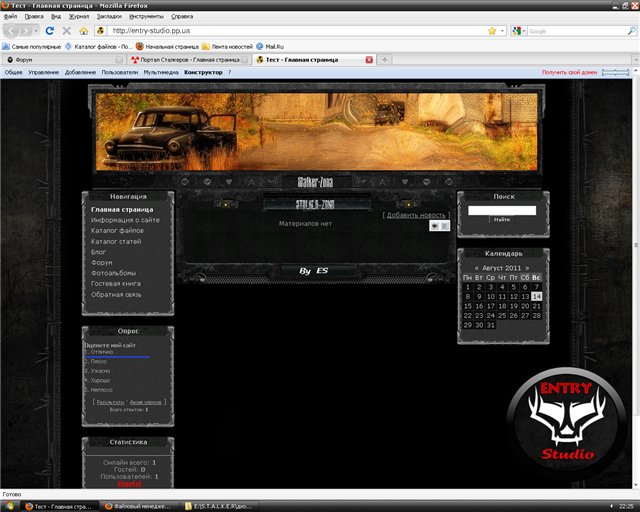Screen dimensions: 640x512
Task: Select poll option Отлично
Action: coord(100,352)
